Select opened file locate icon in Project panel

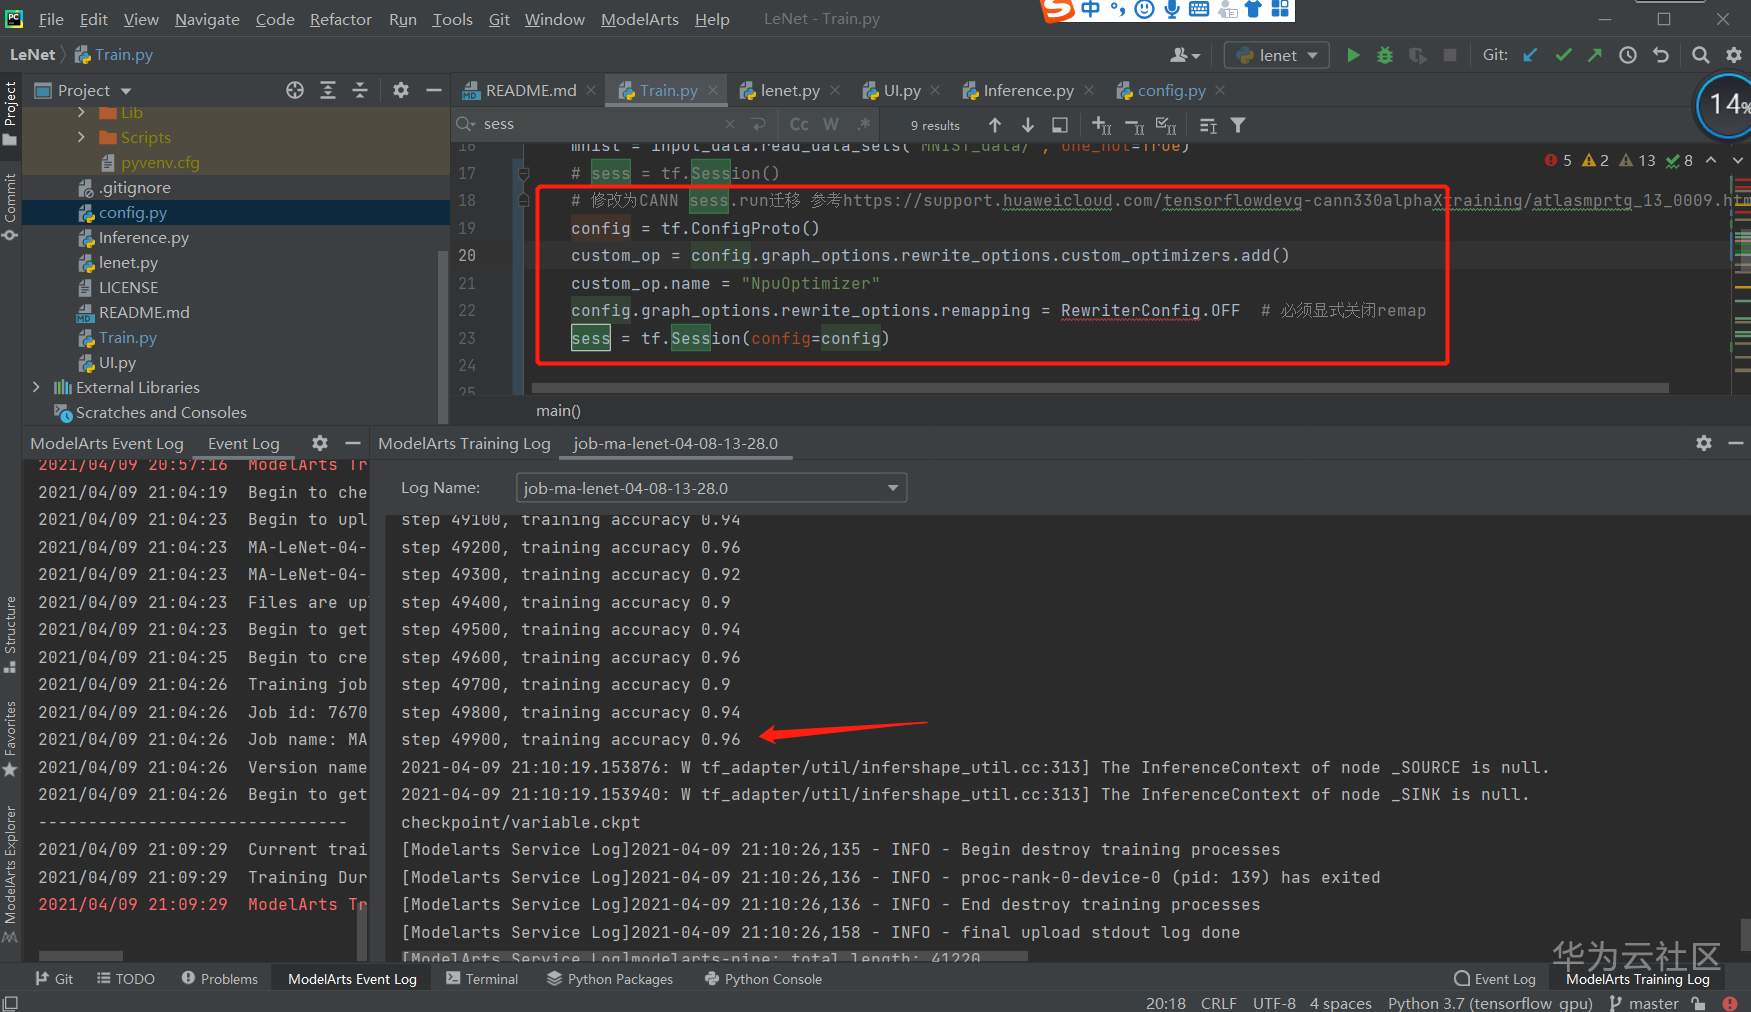(295, 90)
